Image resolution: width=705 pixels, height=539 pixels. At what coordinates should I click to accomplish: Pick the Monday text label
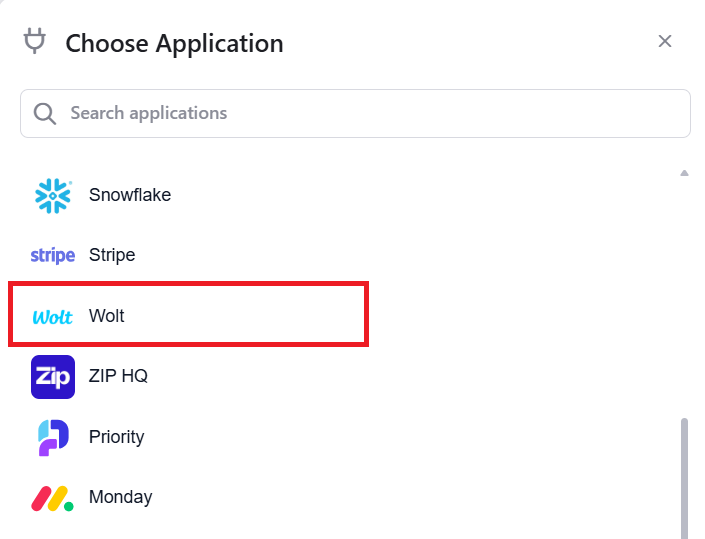120,497
